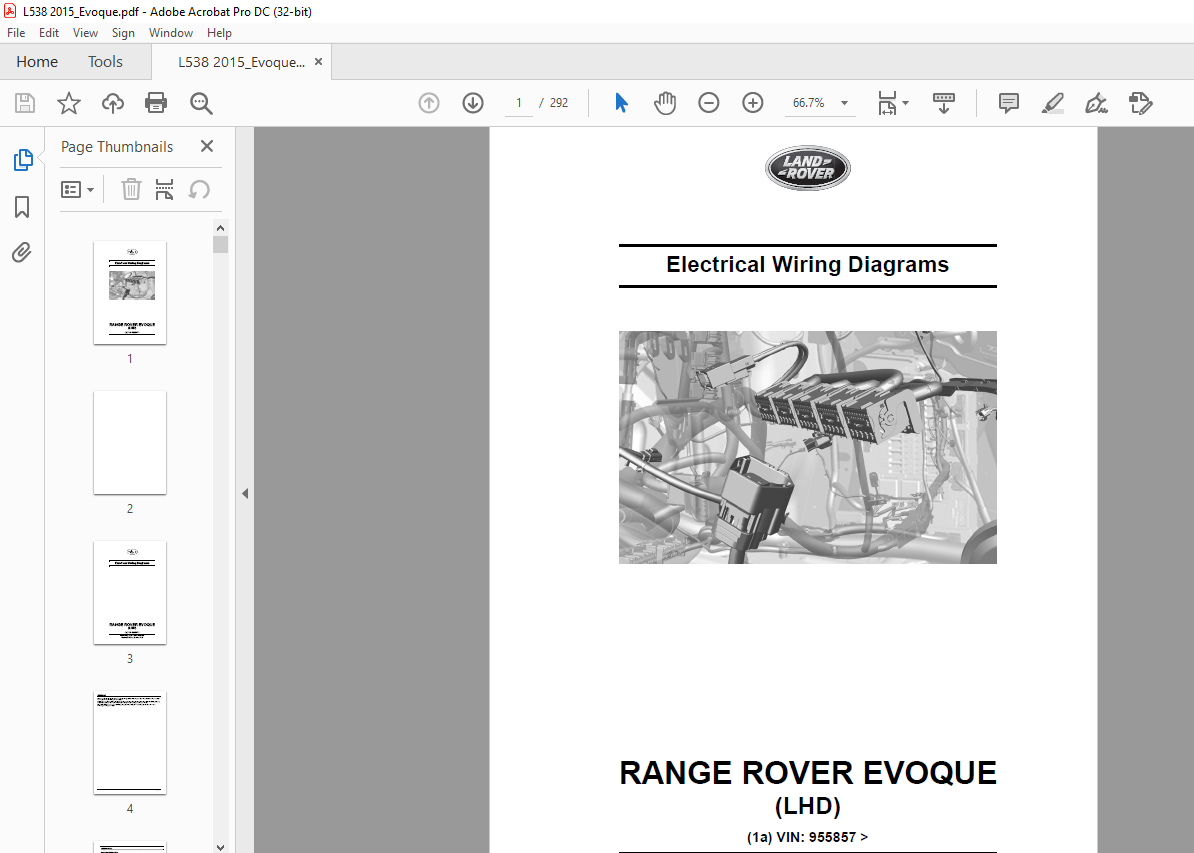
Task: Go to previous page arrow
Action: [429, 103]
